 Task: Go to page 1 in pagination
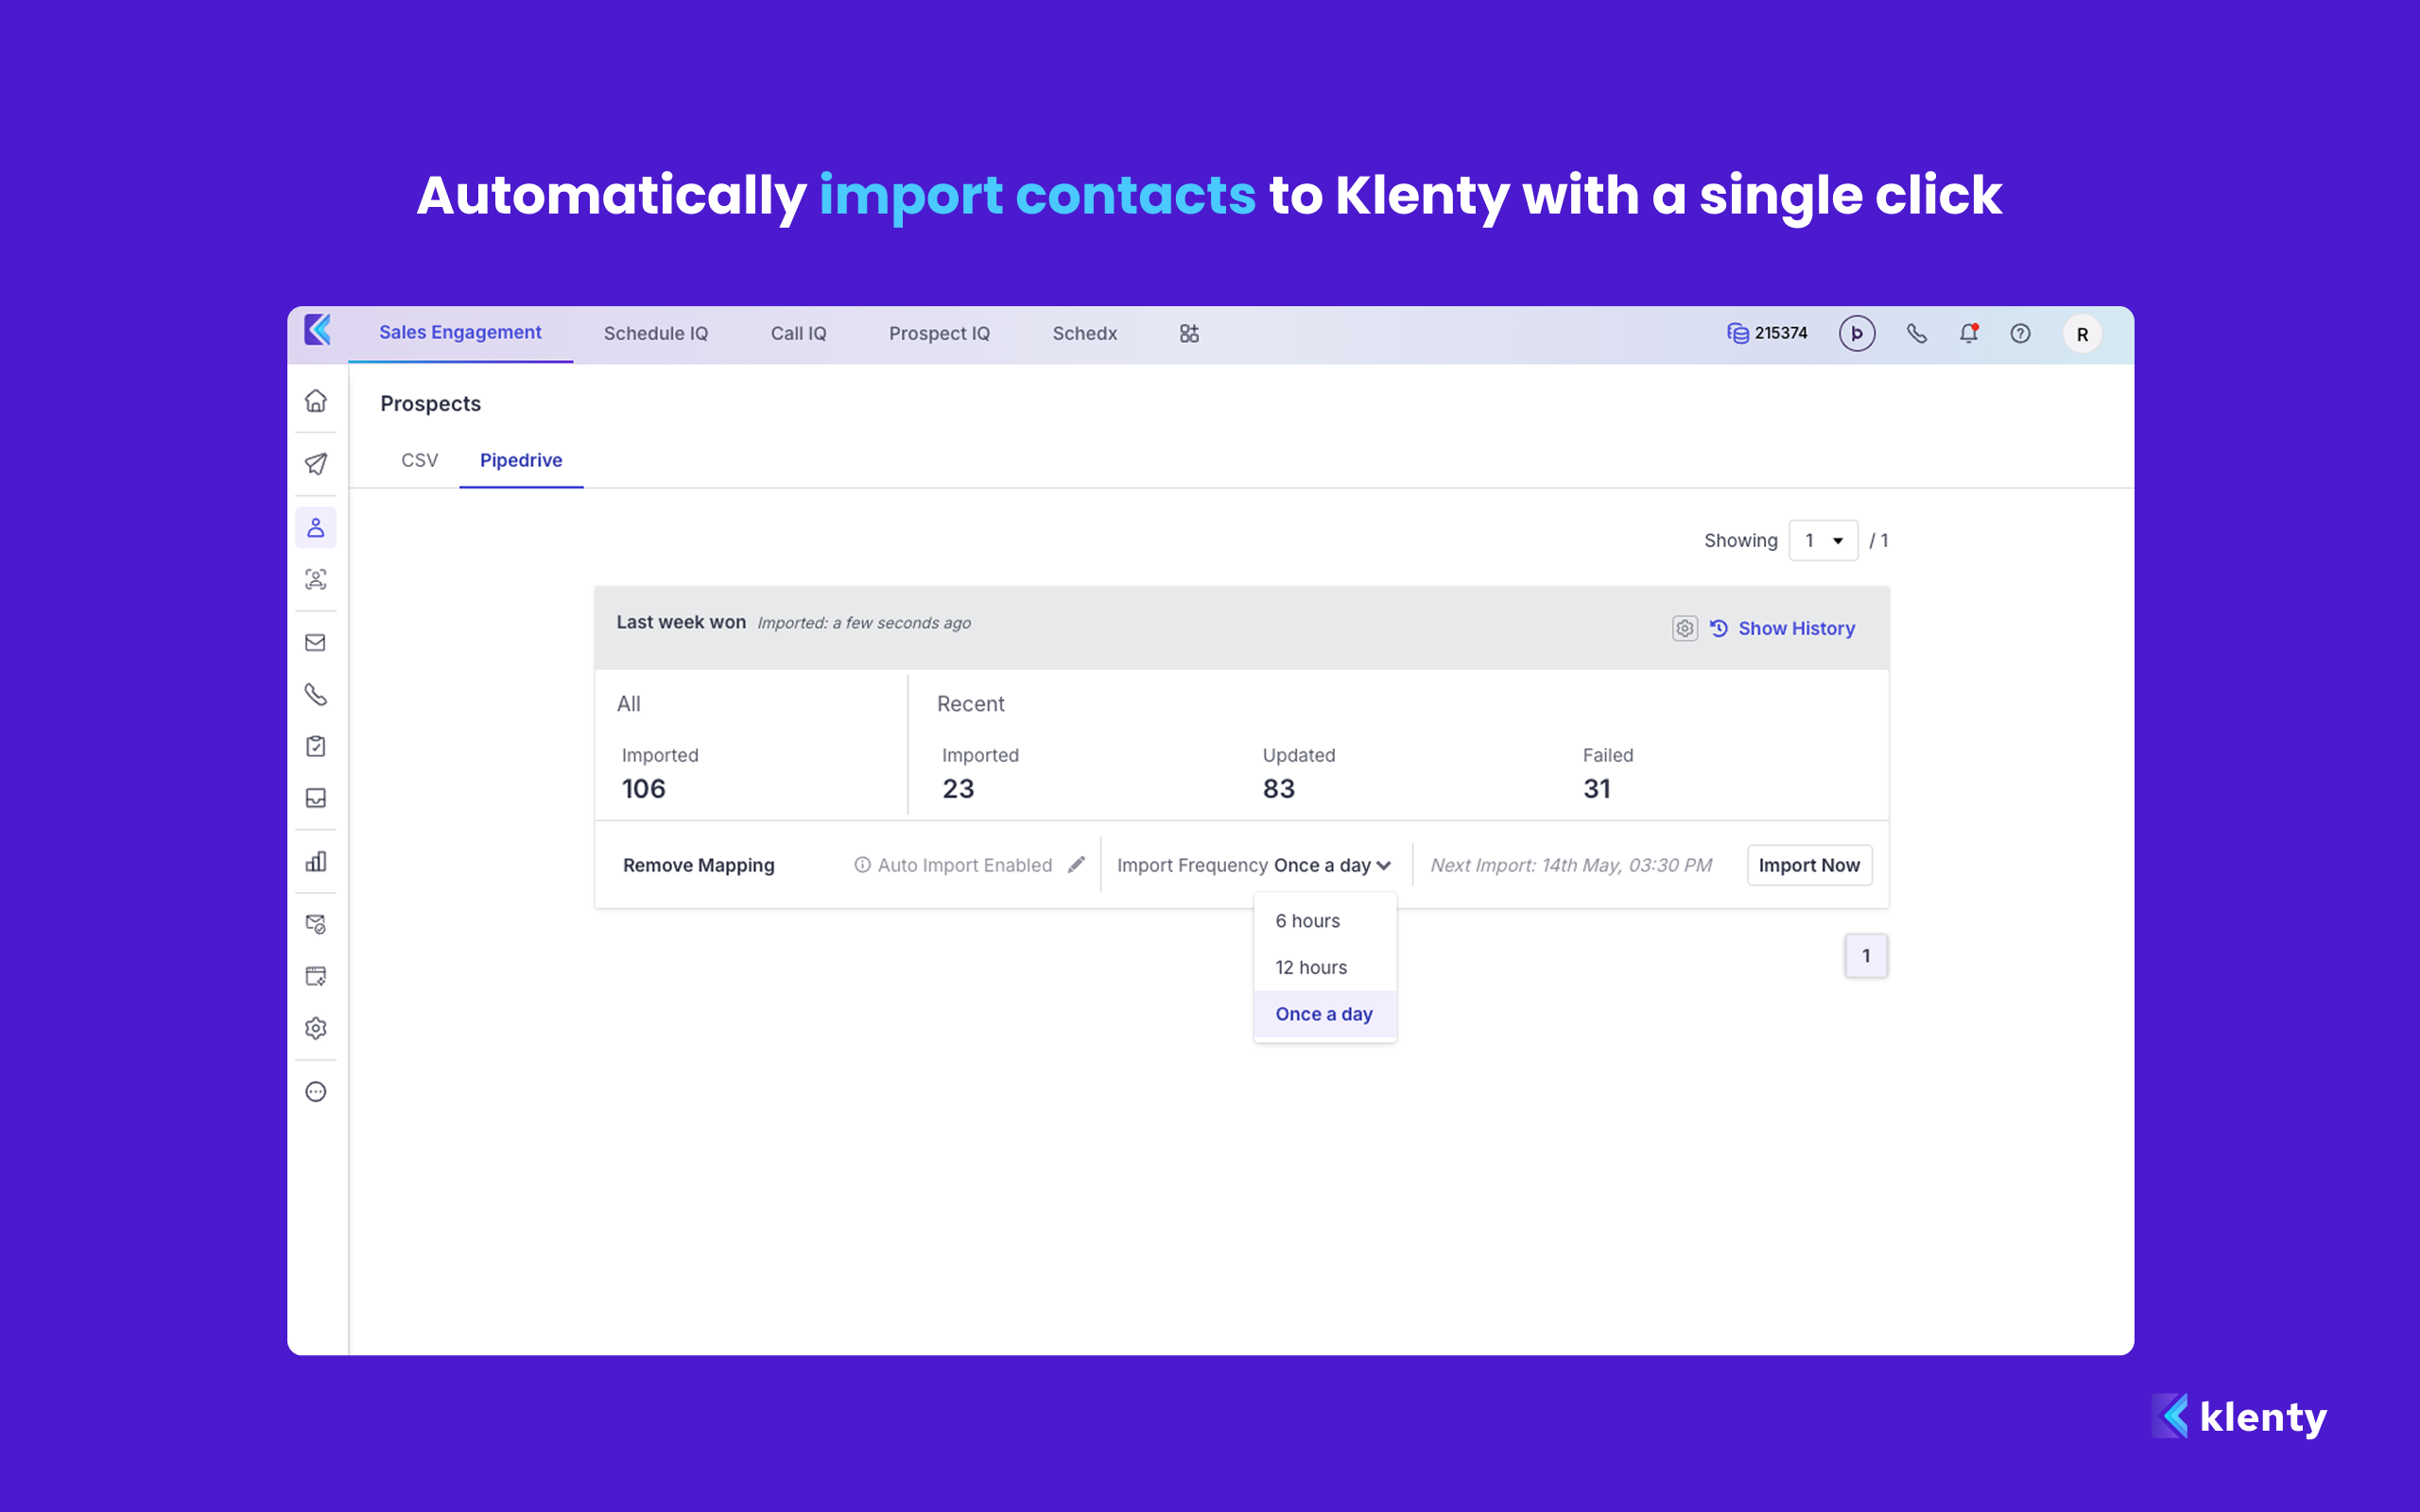pyautogui.click(x=1866, y=956)
